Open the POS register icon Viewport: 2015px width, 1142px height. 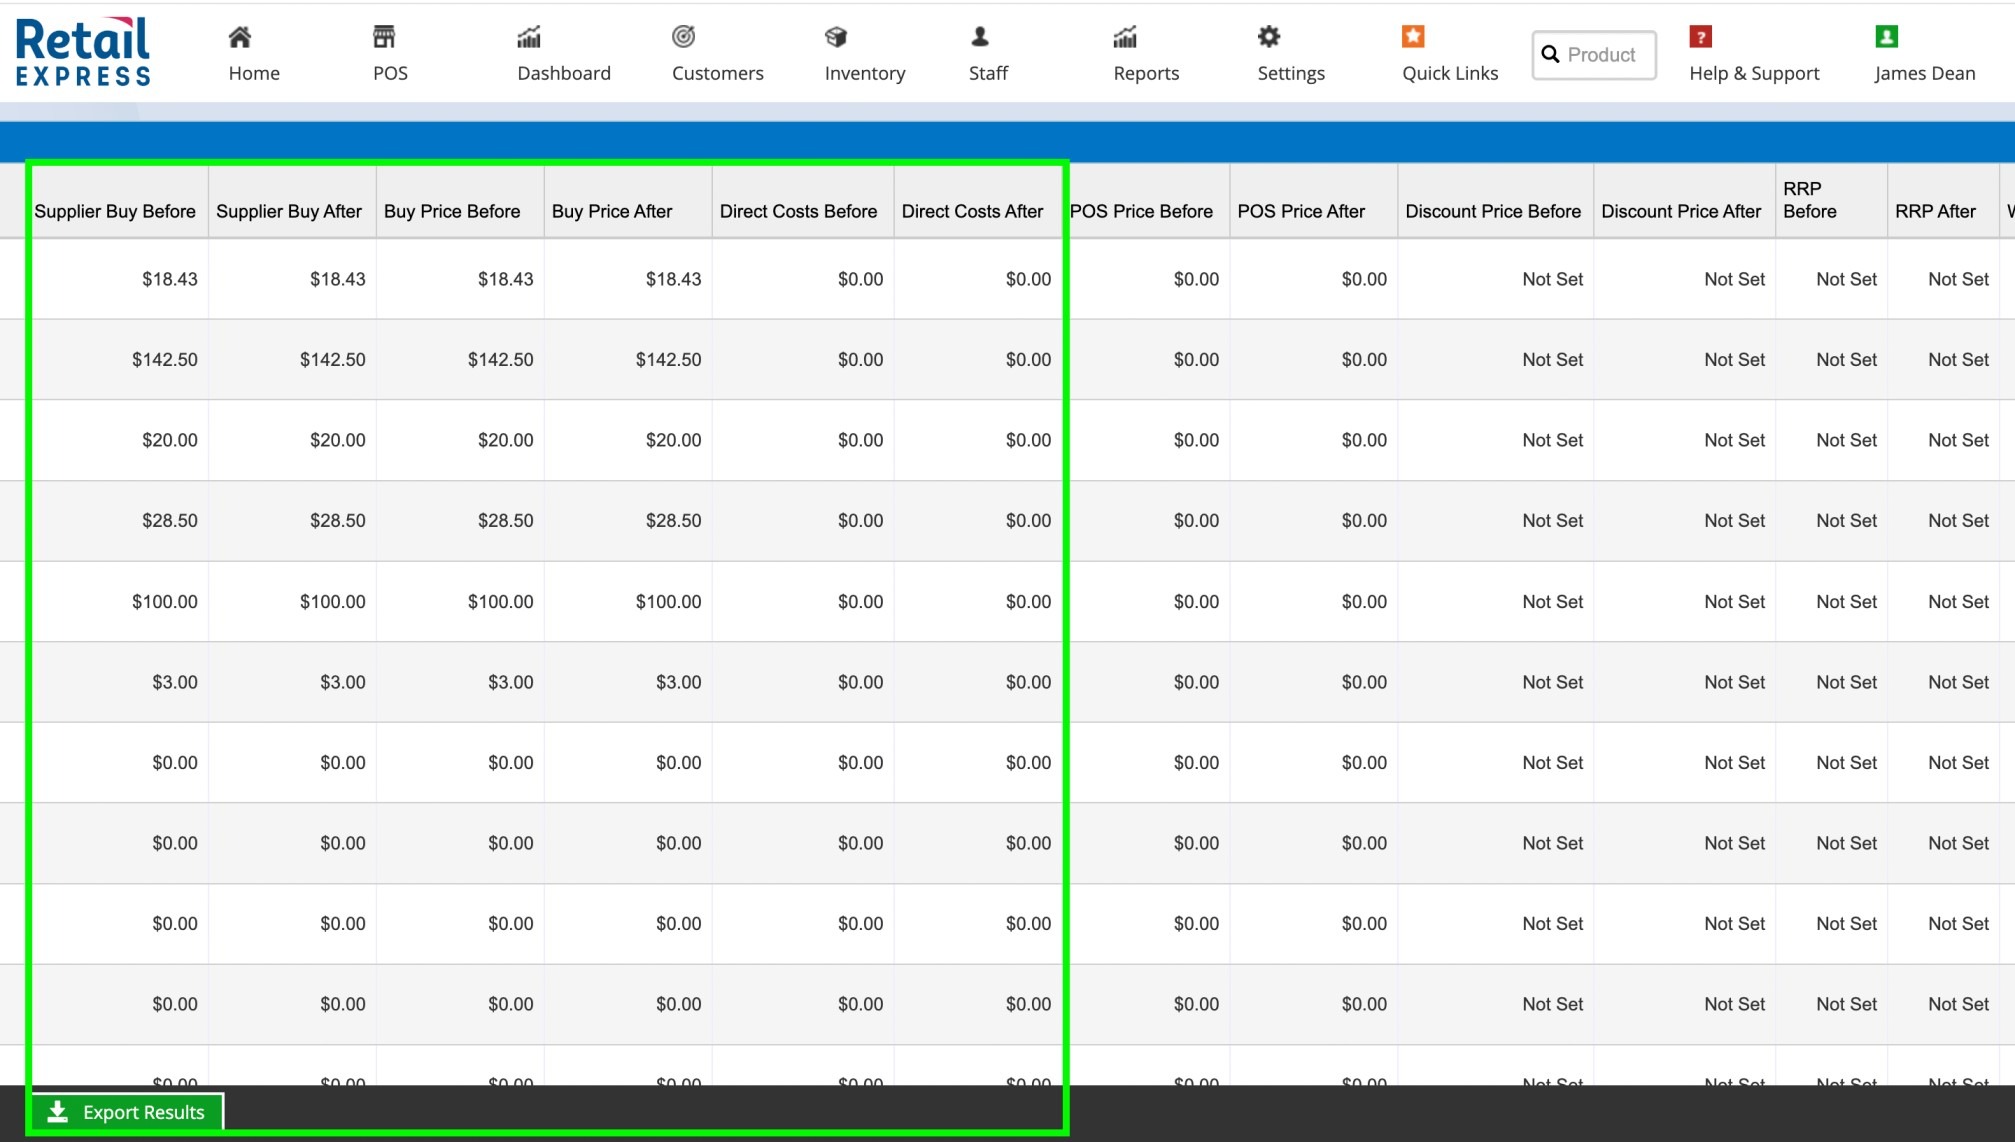(384, 37)
